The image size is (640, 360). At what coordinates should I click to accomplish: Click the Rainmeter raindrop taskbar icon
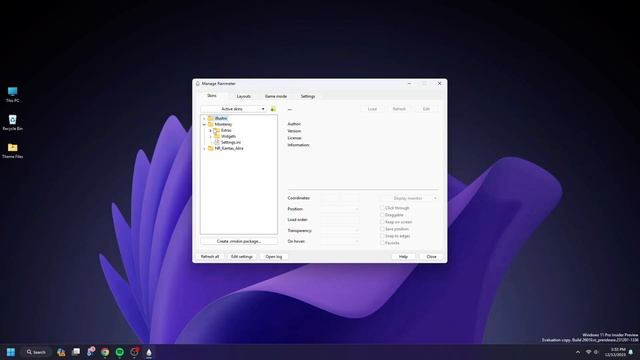coord(149,352)
